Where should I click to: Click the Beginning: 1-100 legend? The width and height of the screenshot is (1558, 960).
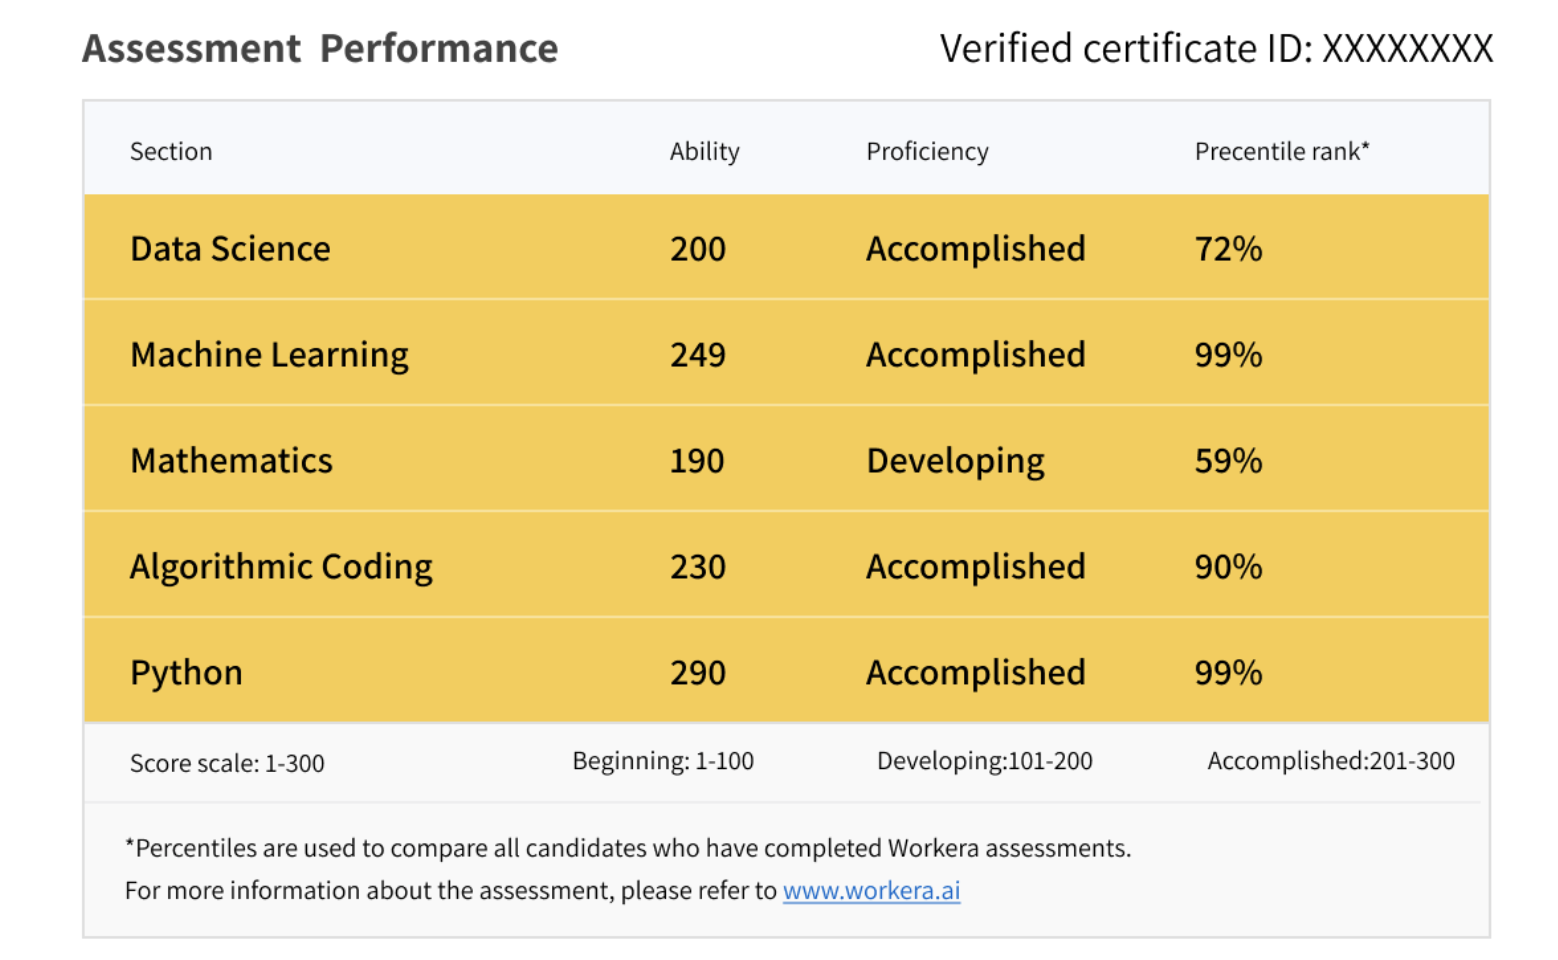click(663, 761)
